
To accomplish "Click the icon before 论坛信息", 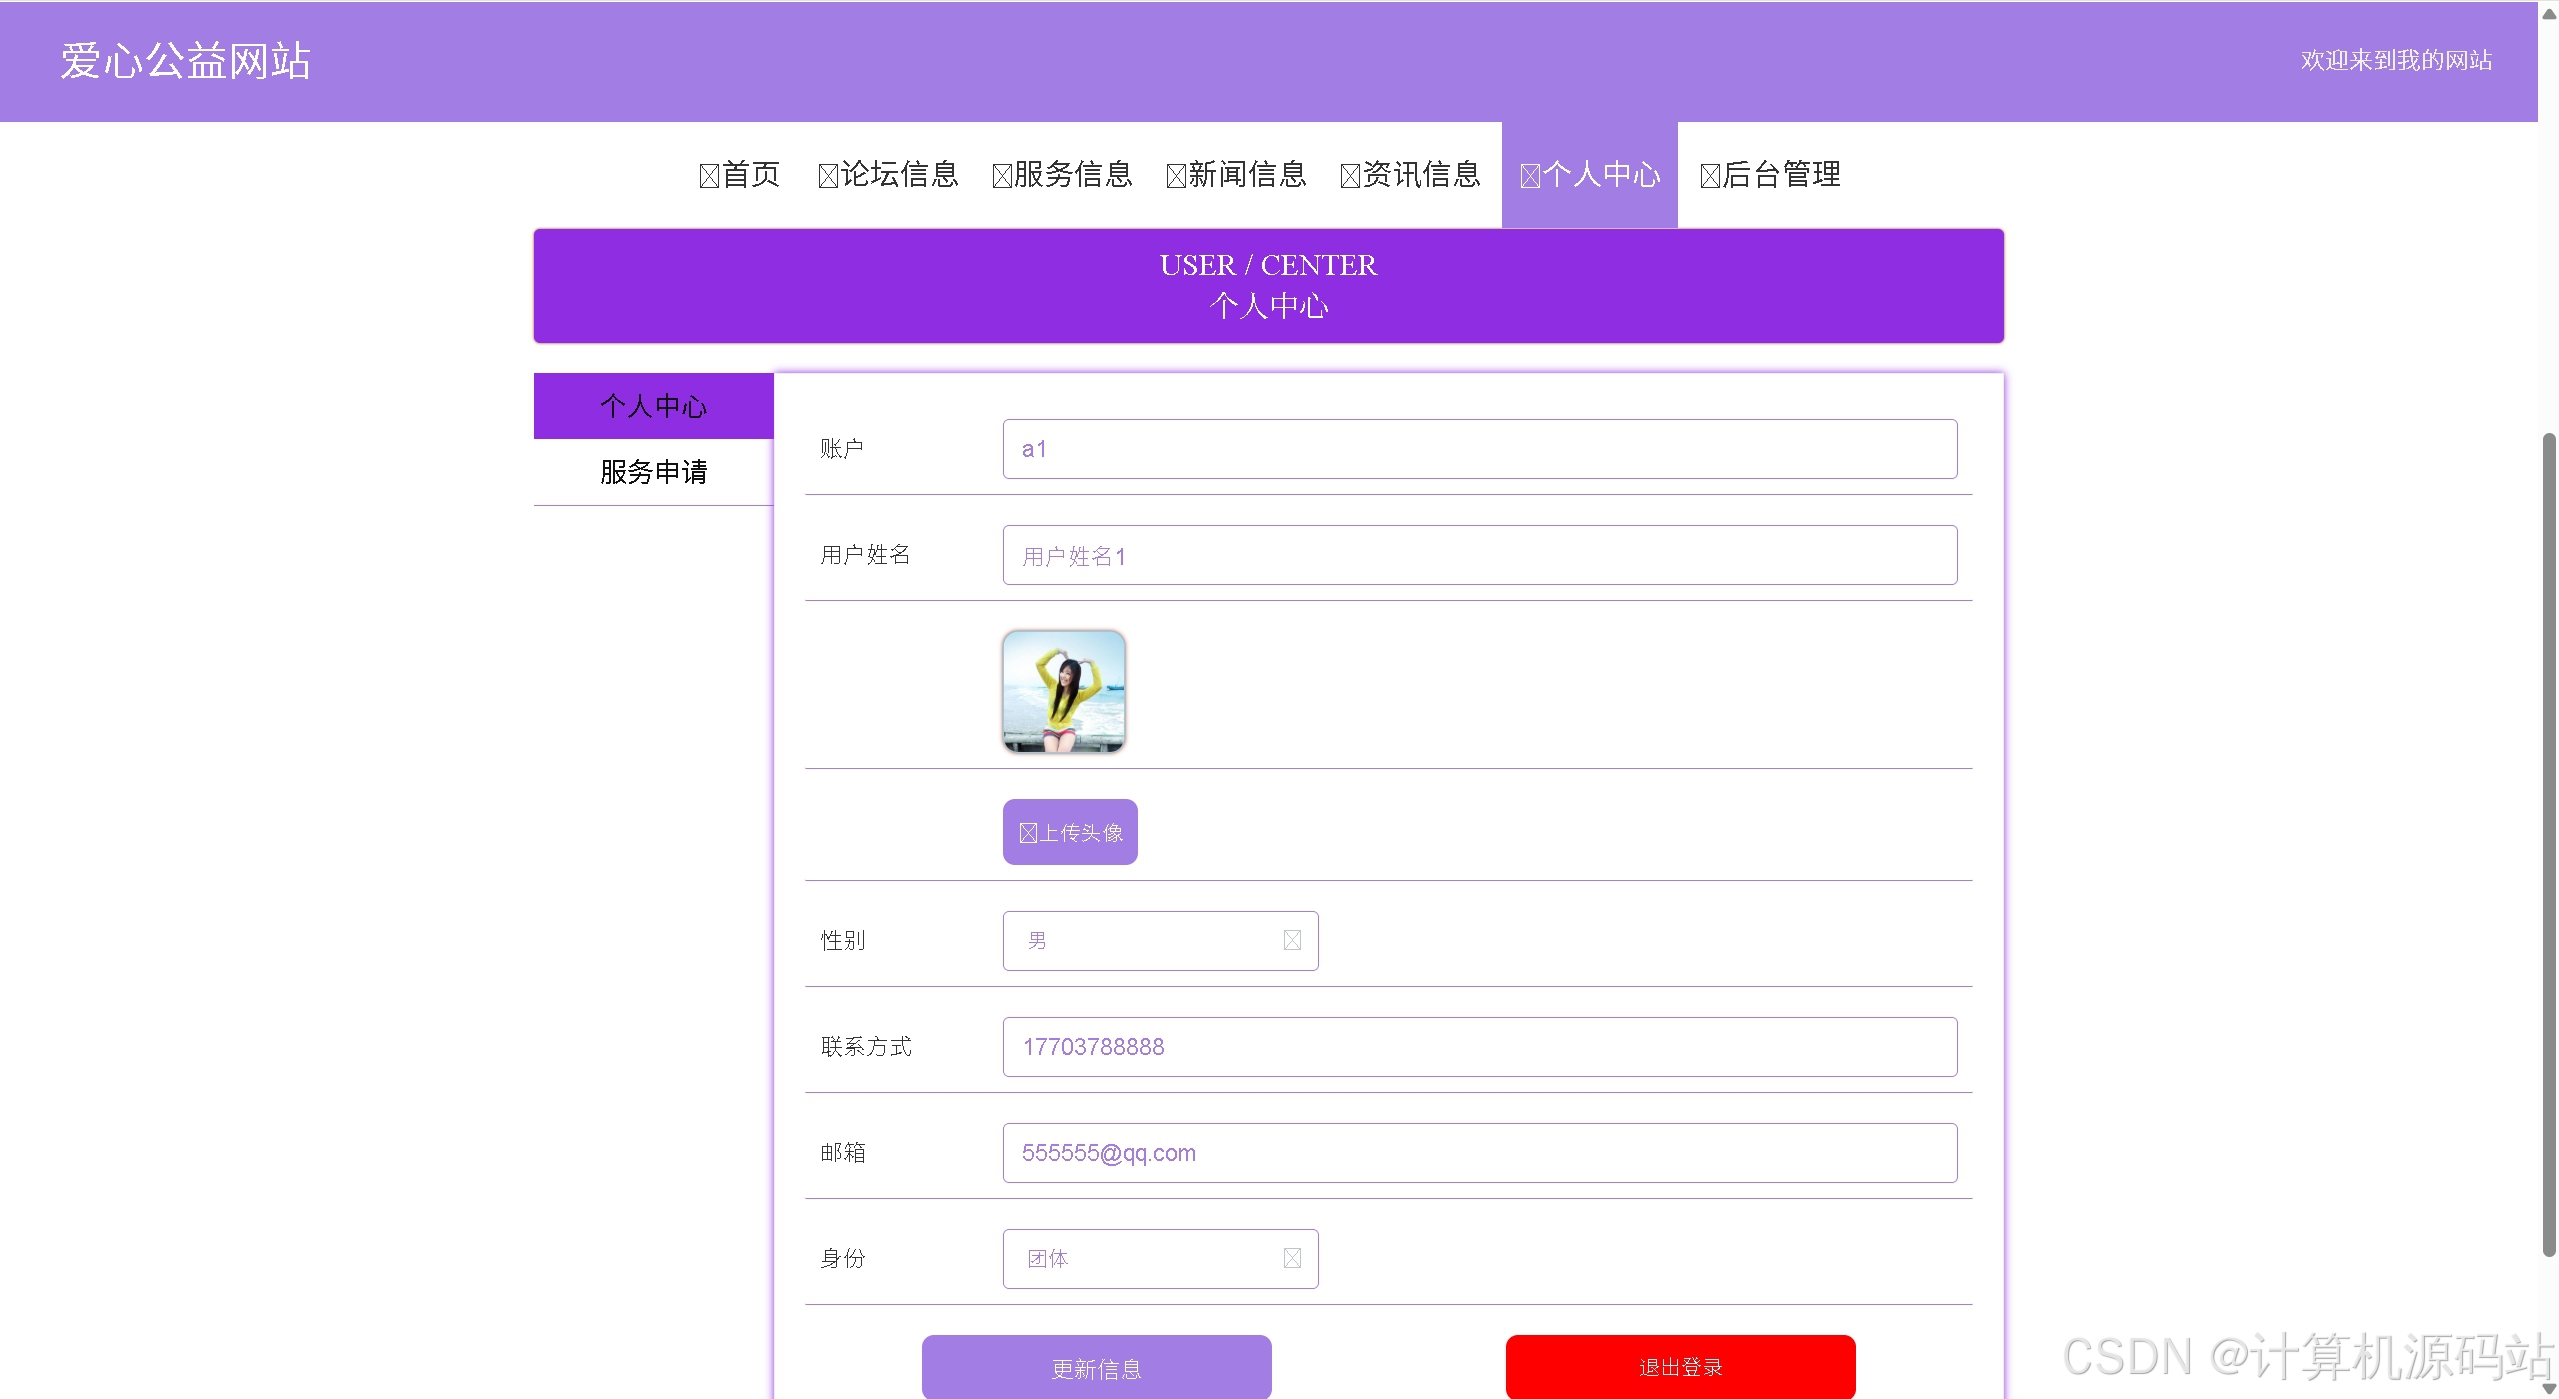I will (x=828, y=177).
